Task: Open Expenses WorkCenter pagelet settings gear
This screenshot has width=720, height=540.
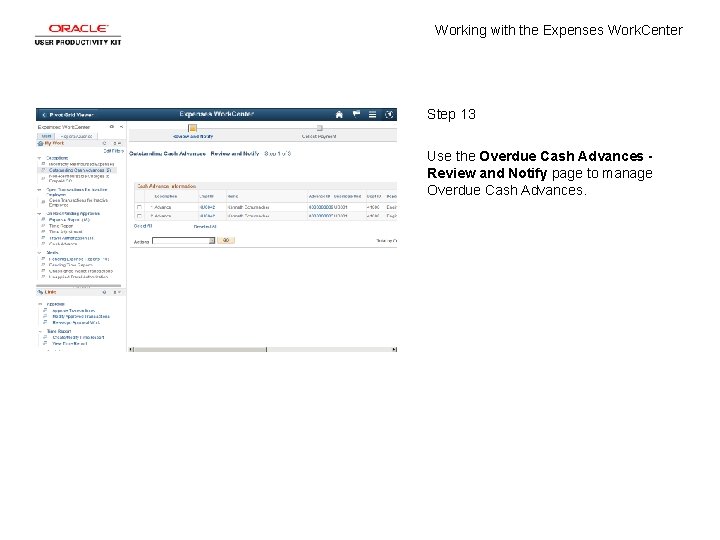Action: point(112,127)
